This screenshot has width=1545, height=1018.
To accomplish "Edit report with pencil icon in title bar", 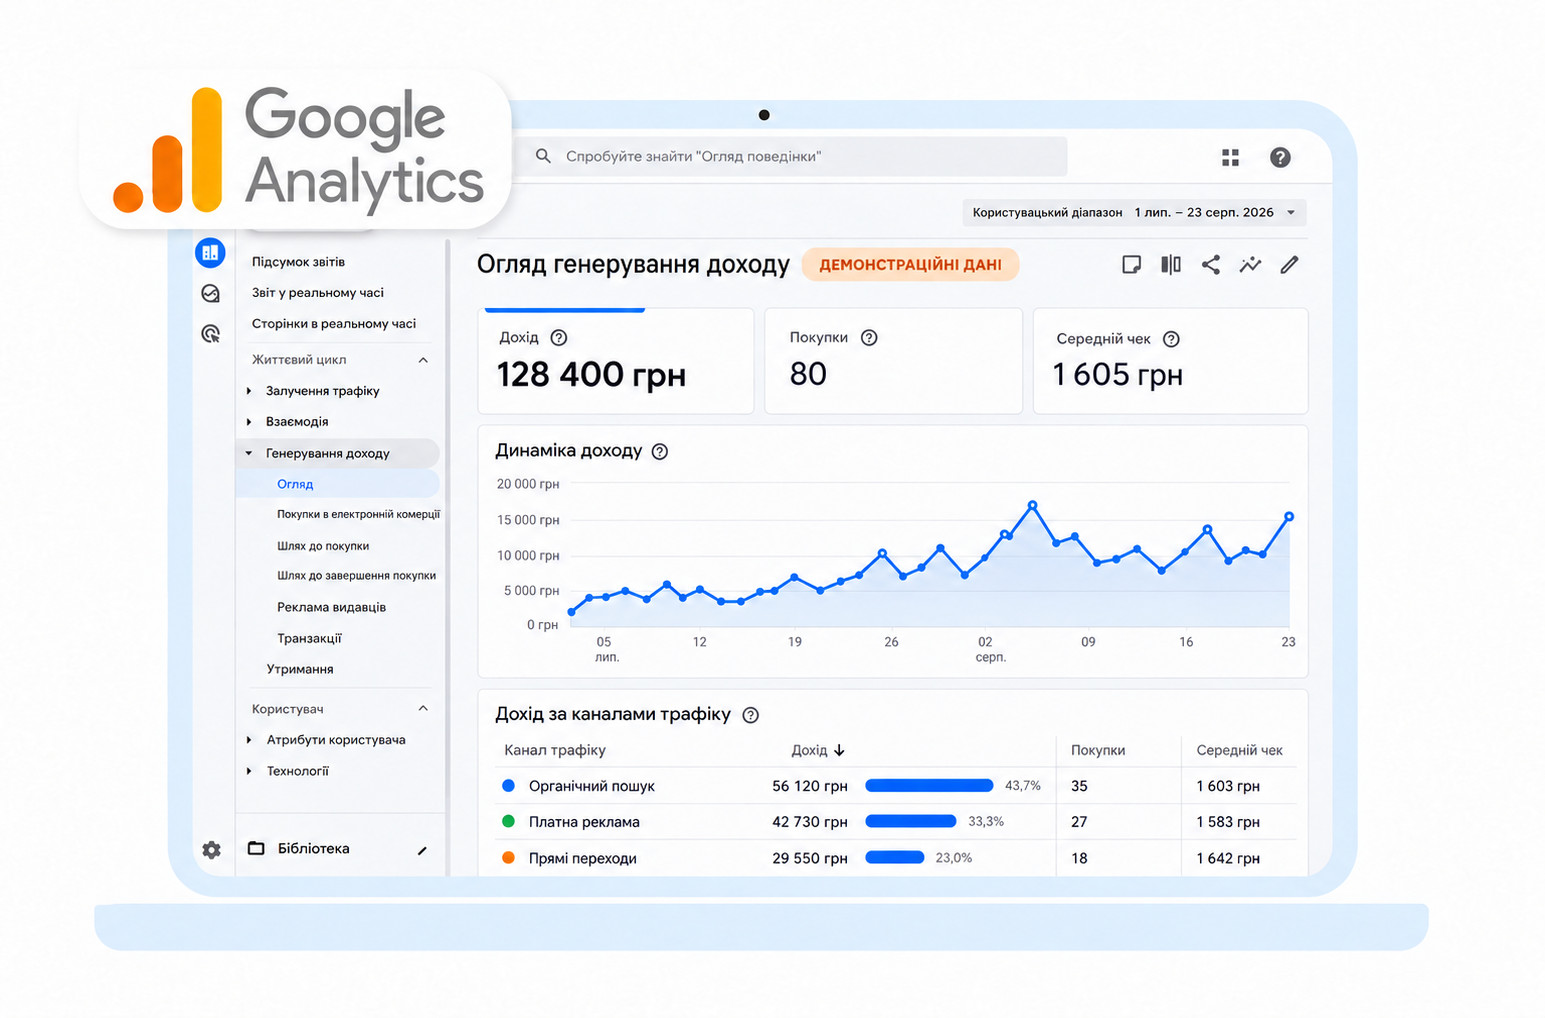I will (x=1289, y=264).
